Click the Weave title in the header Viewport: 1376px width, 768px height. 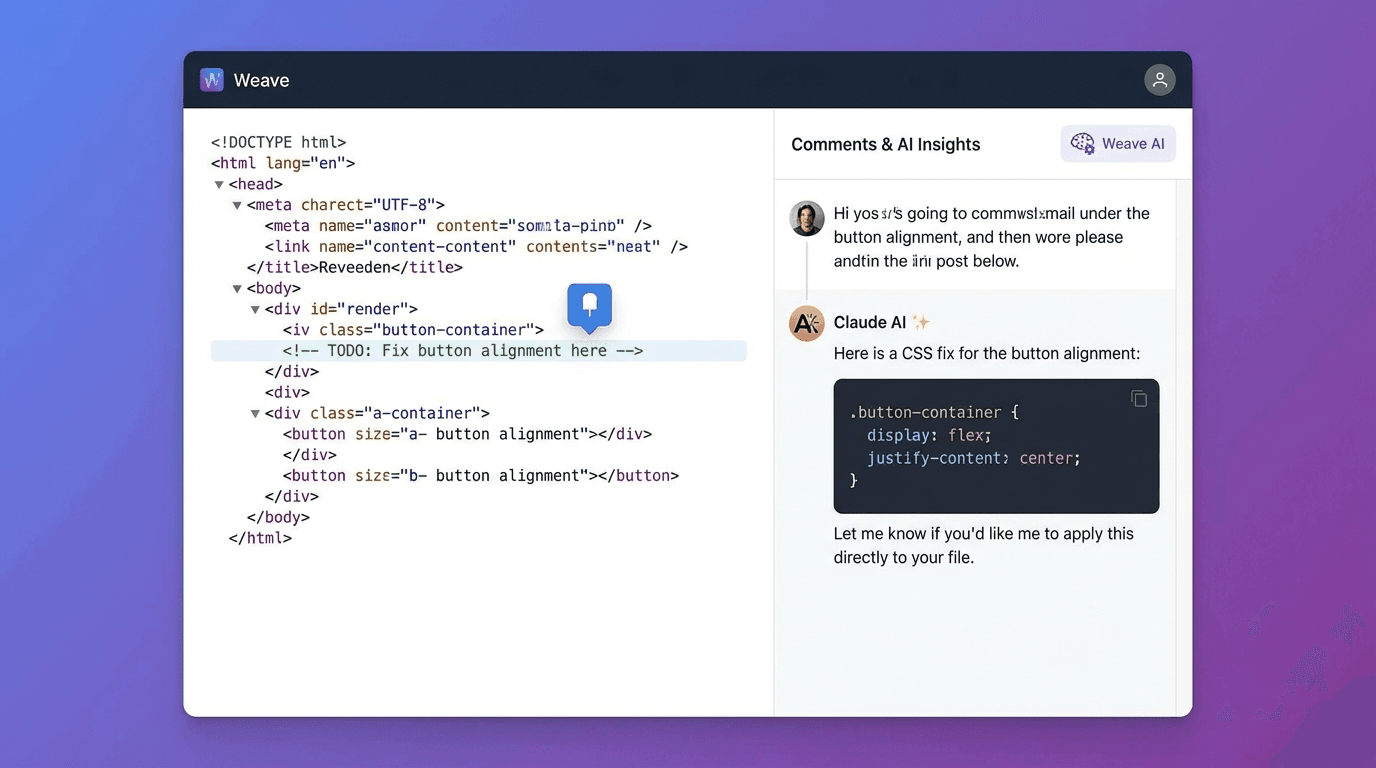coord(262,79)
